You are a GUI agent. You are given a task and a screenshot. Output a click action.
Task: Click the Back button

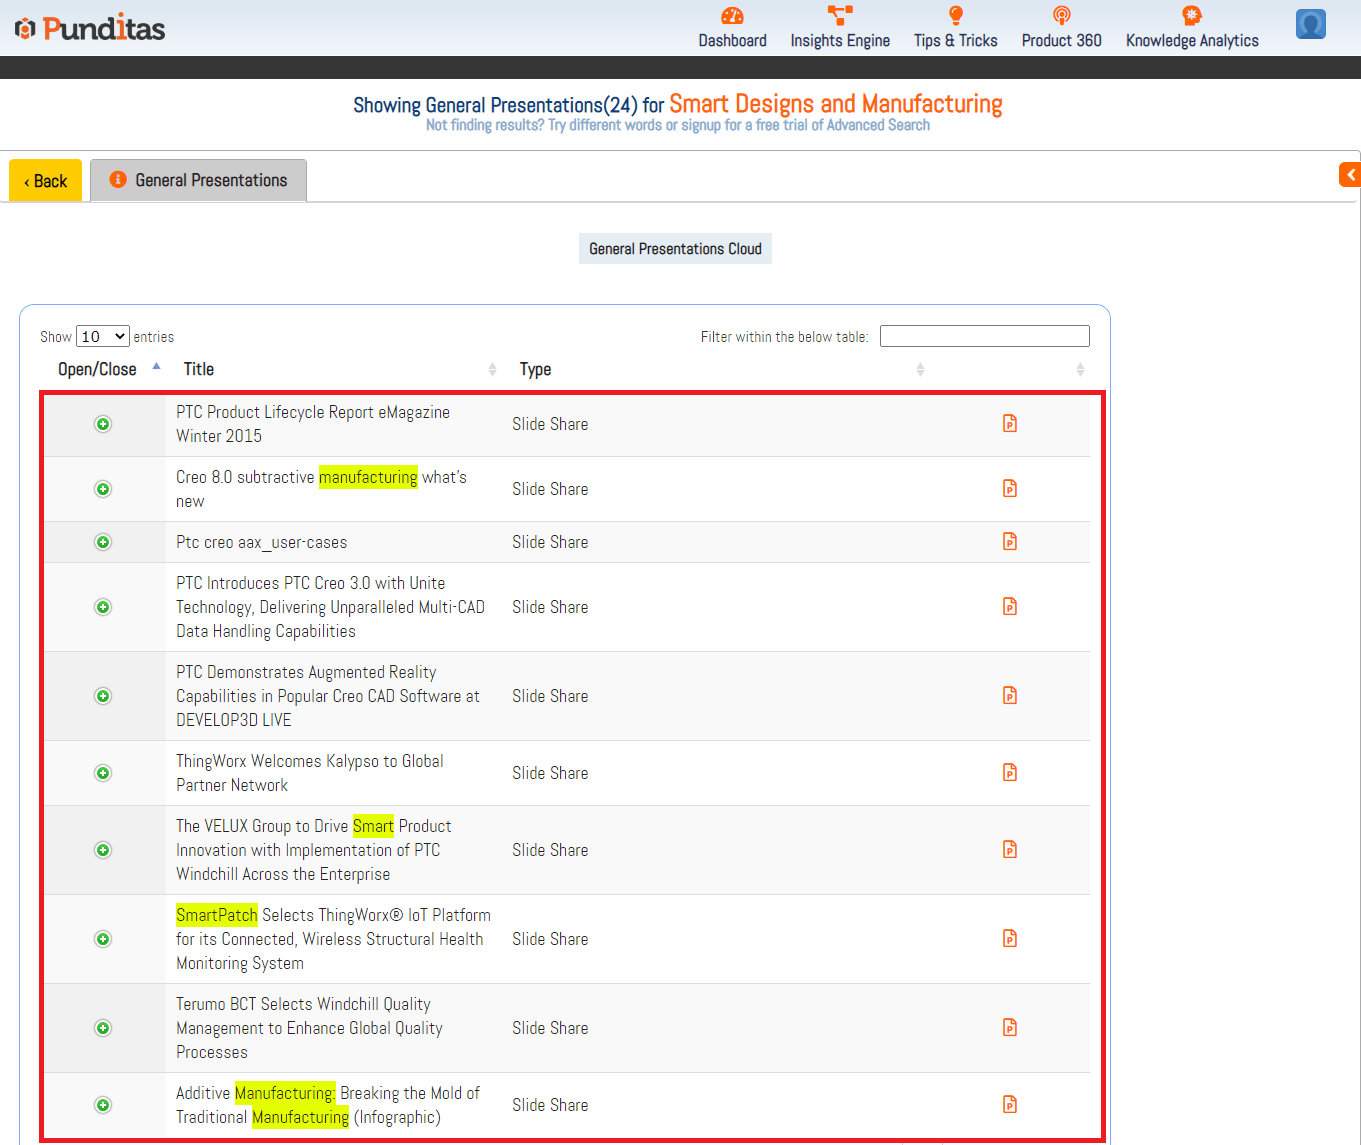(x=46, y=181)
